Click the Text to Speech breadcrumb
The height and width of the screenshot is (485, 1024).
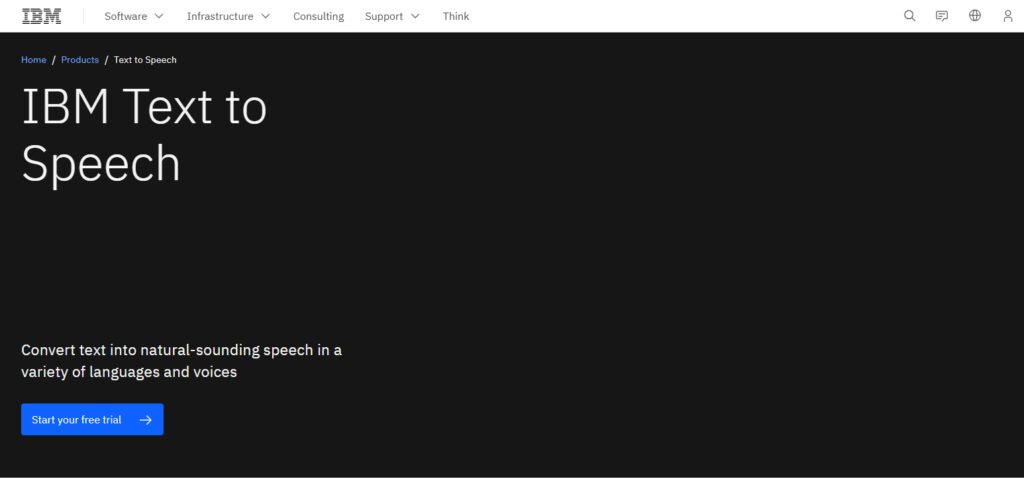145,60
